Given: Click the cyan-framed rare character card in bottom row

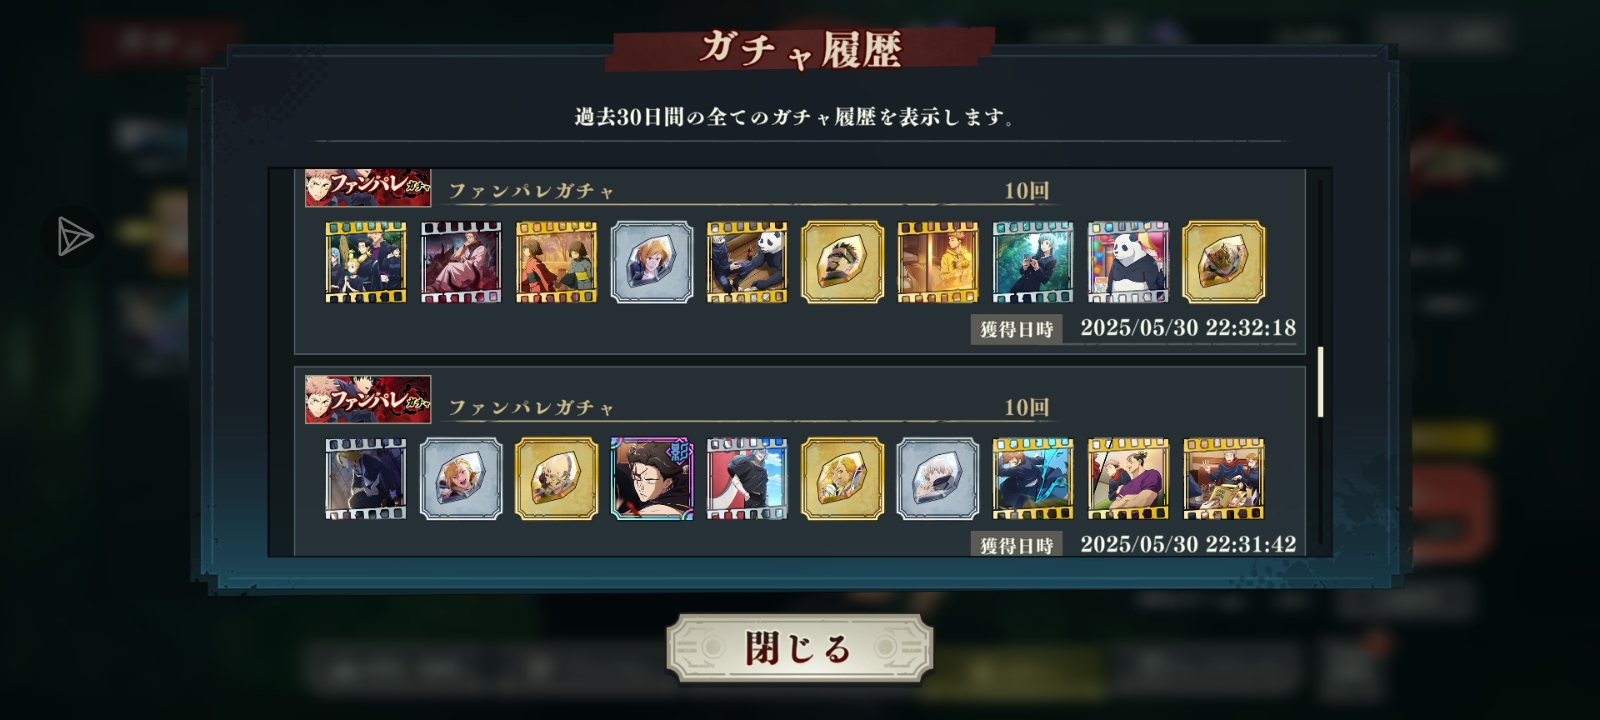Looking at the screenshot, I should coord(652,478).
